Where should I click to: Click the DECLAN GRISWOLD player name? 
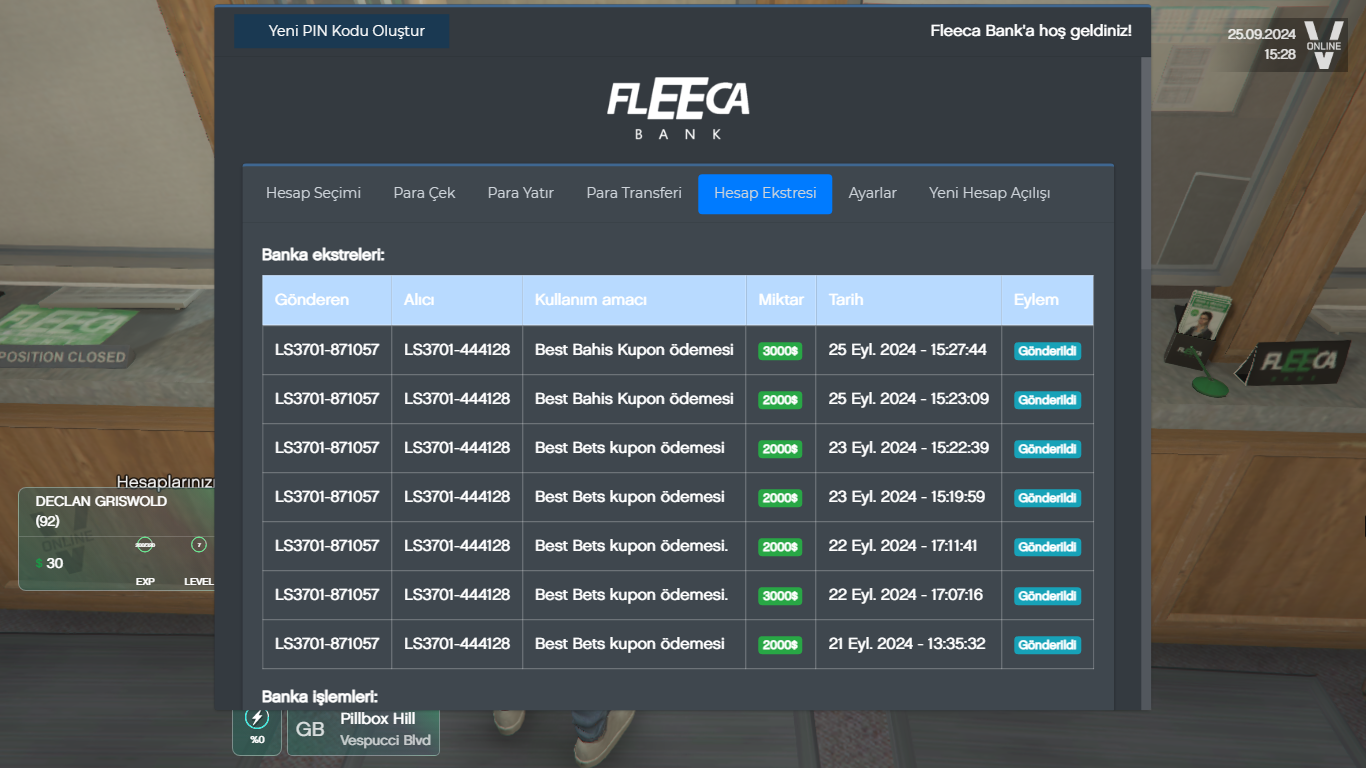101,501
